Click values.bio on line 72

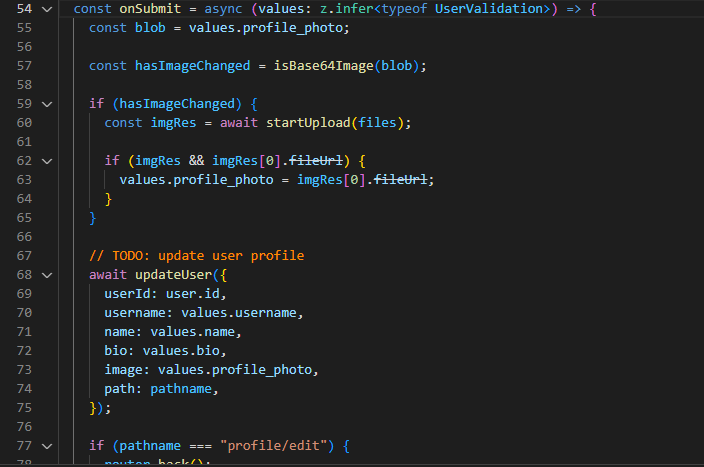[181, 350]
